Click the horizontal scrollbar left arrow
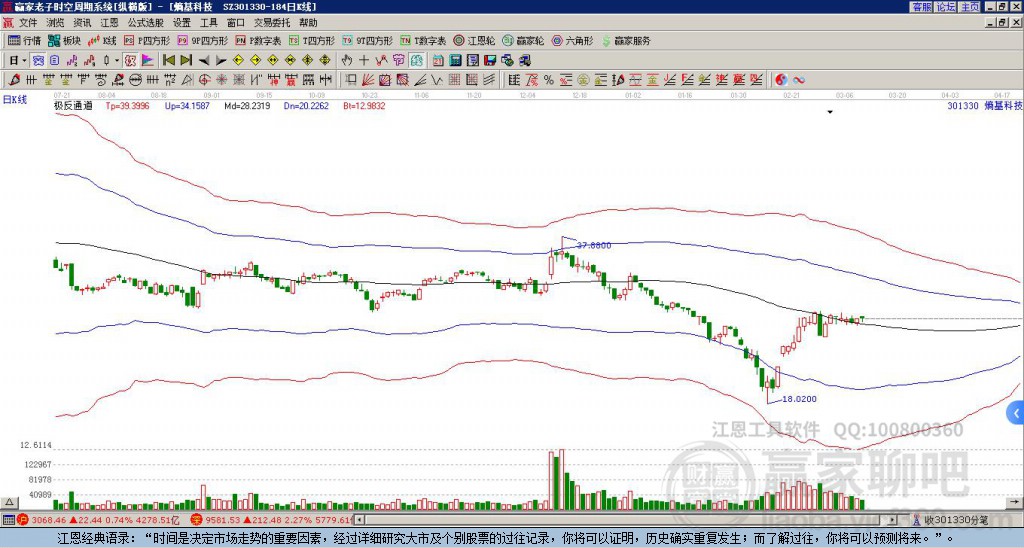The height and width of the screenshot is (548, 1024). [360, 520]
